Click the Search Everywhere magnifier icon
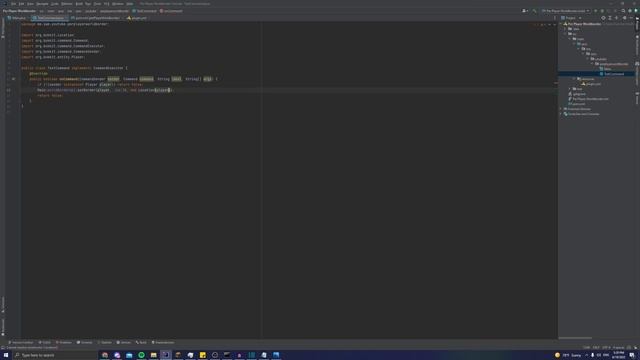The height and width of the screenshot is (360, 640). [x=623, y=11]
